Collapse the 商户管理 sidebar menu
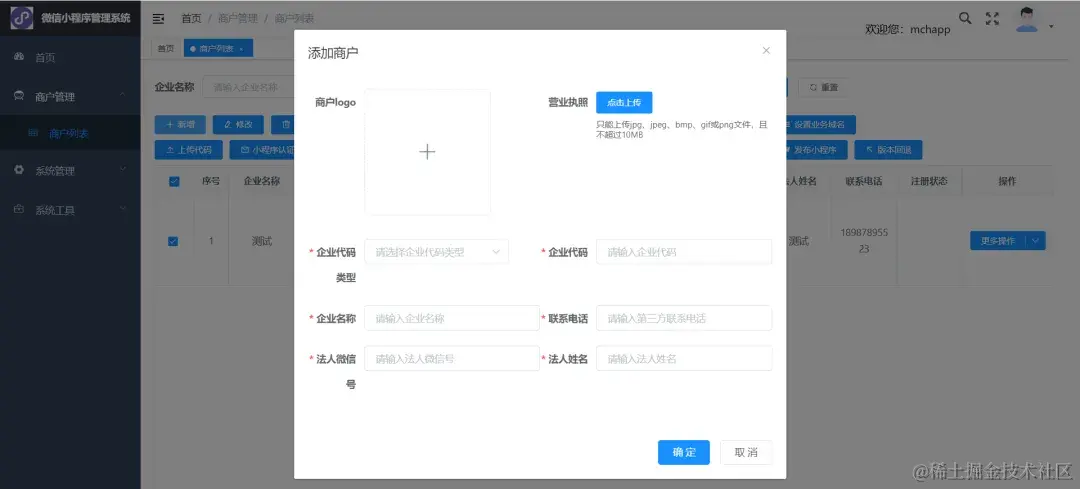The image size is (1080, 489). coord(70,97)
